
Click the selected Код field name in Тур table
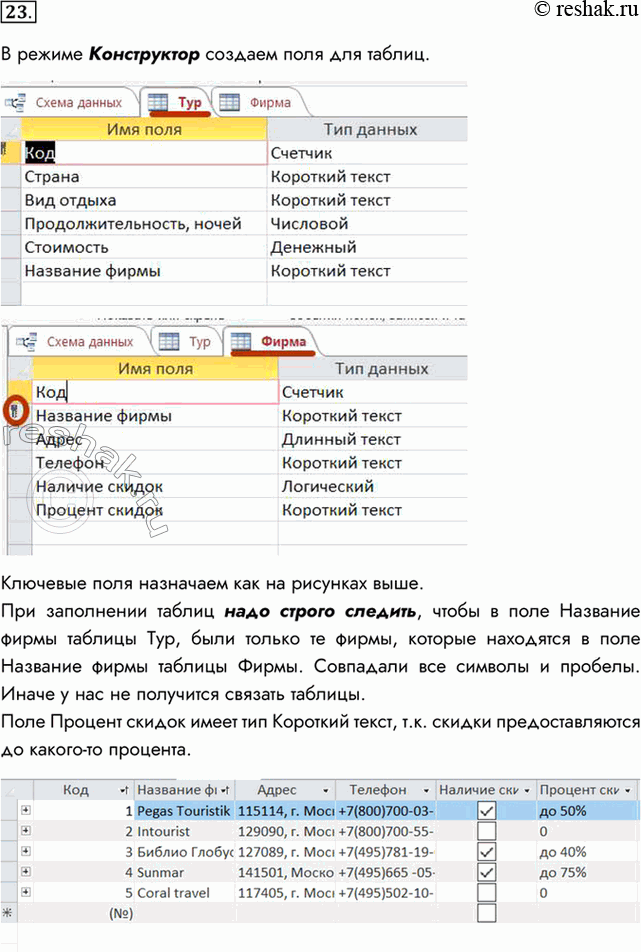144,152
